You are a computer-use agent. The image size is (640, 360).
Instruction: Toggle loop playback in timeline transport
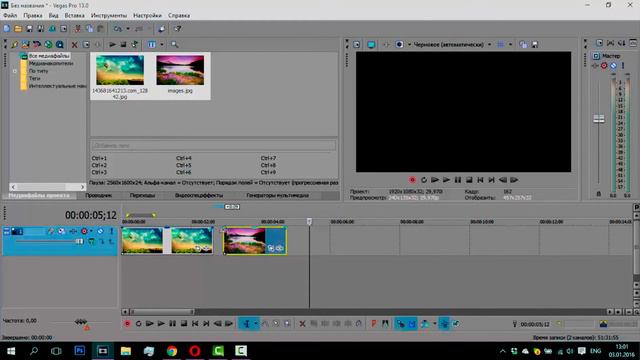pyautogui.click(x=138, y=324)
